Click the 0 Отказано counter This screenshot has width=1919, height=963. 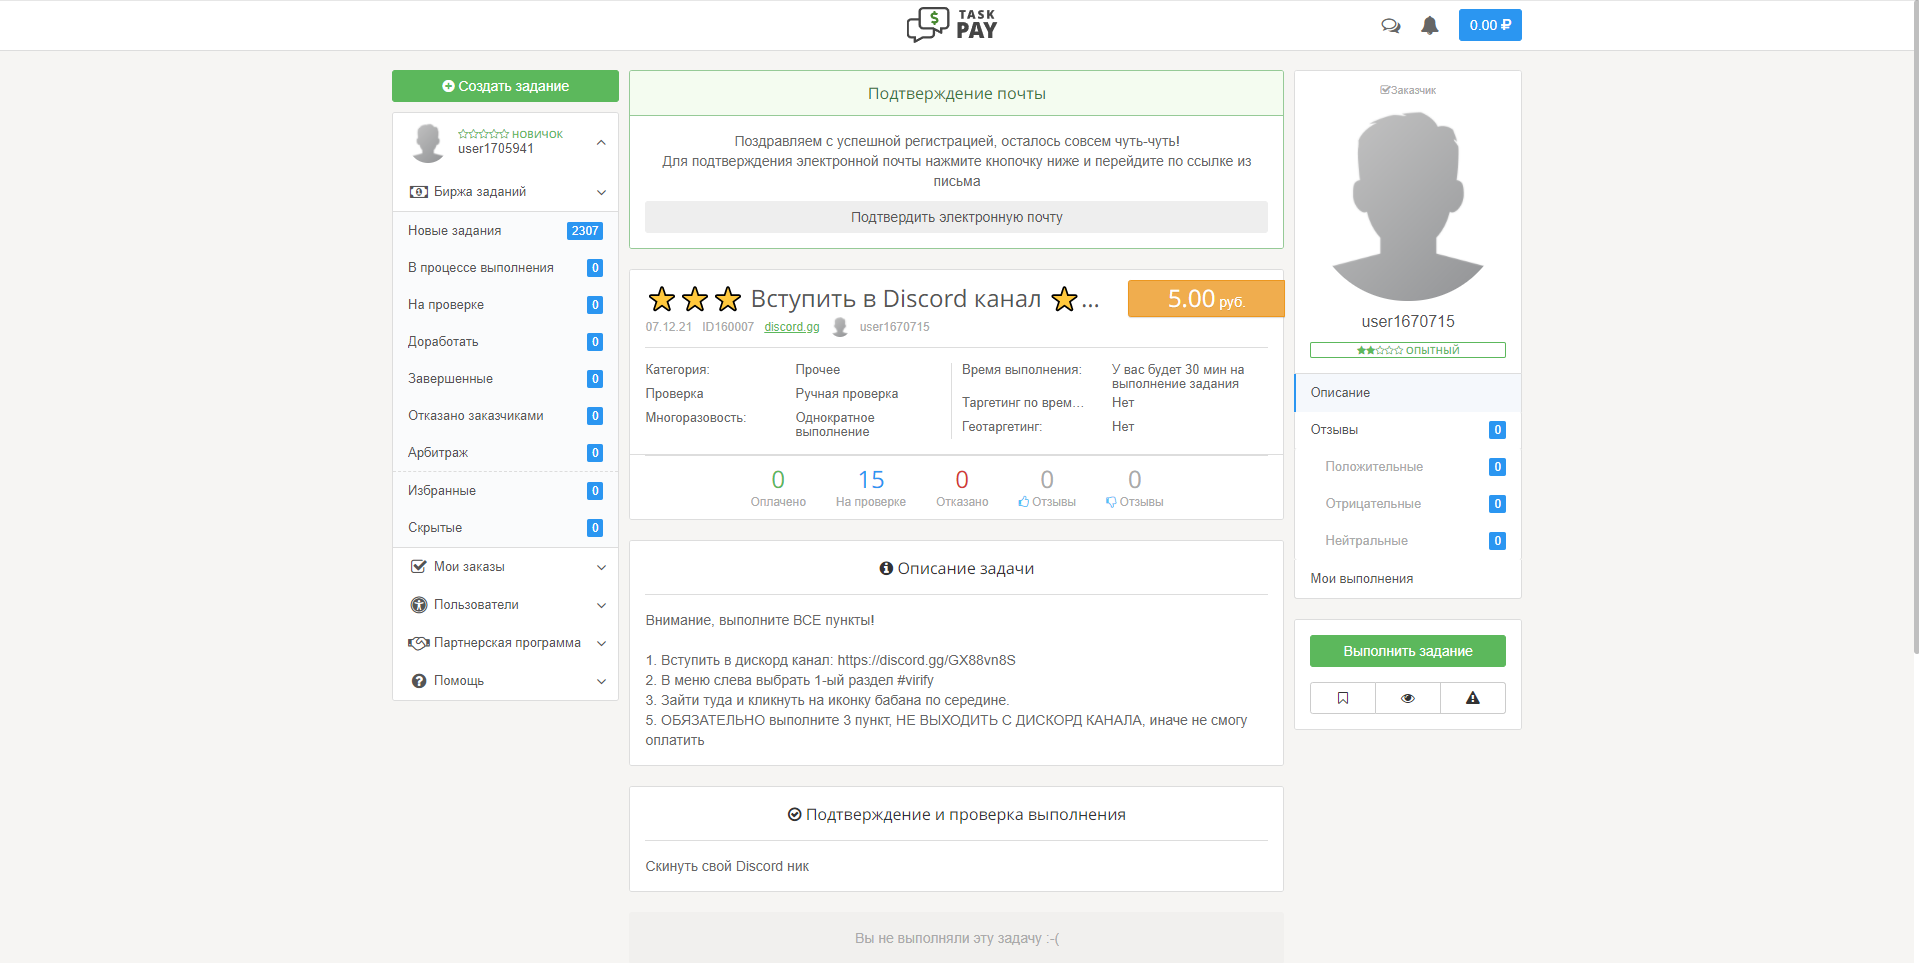point(962,488)
